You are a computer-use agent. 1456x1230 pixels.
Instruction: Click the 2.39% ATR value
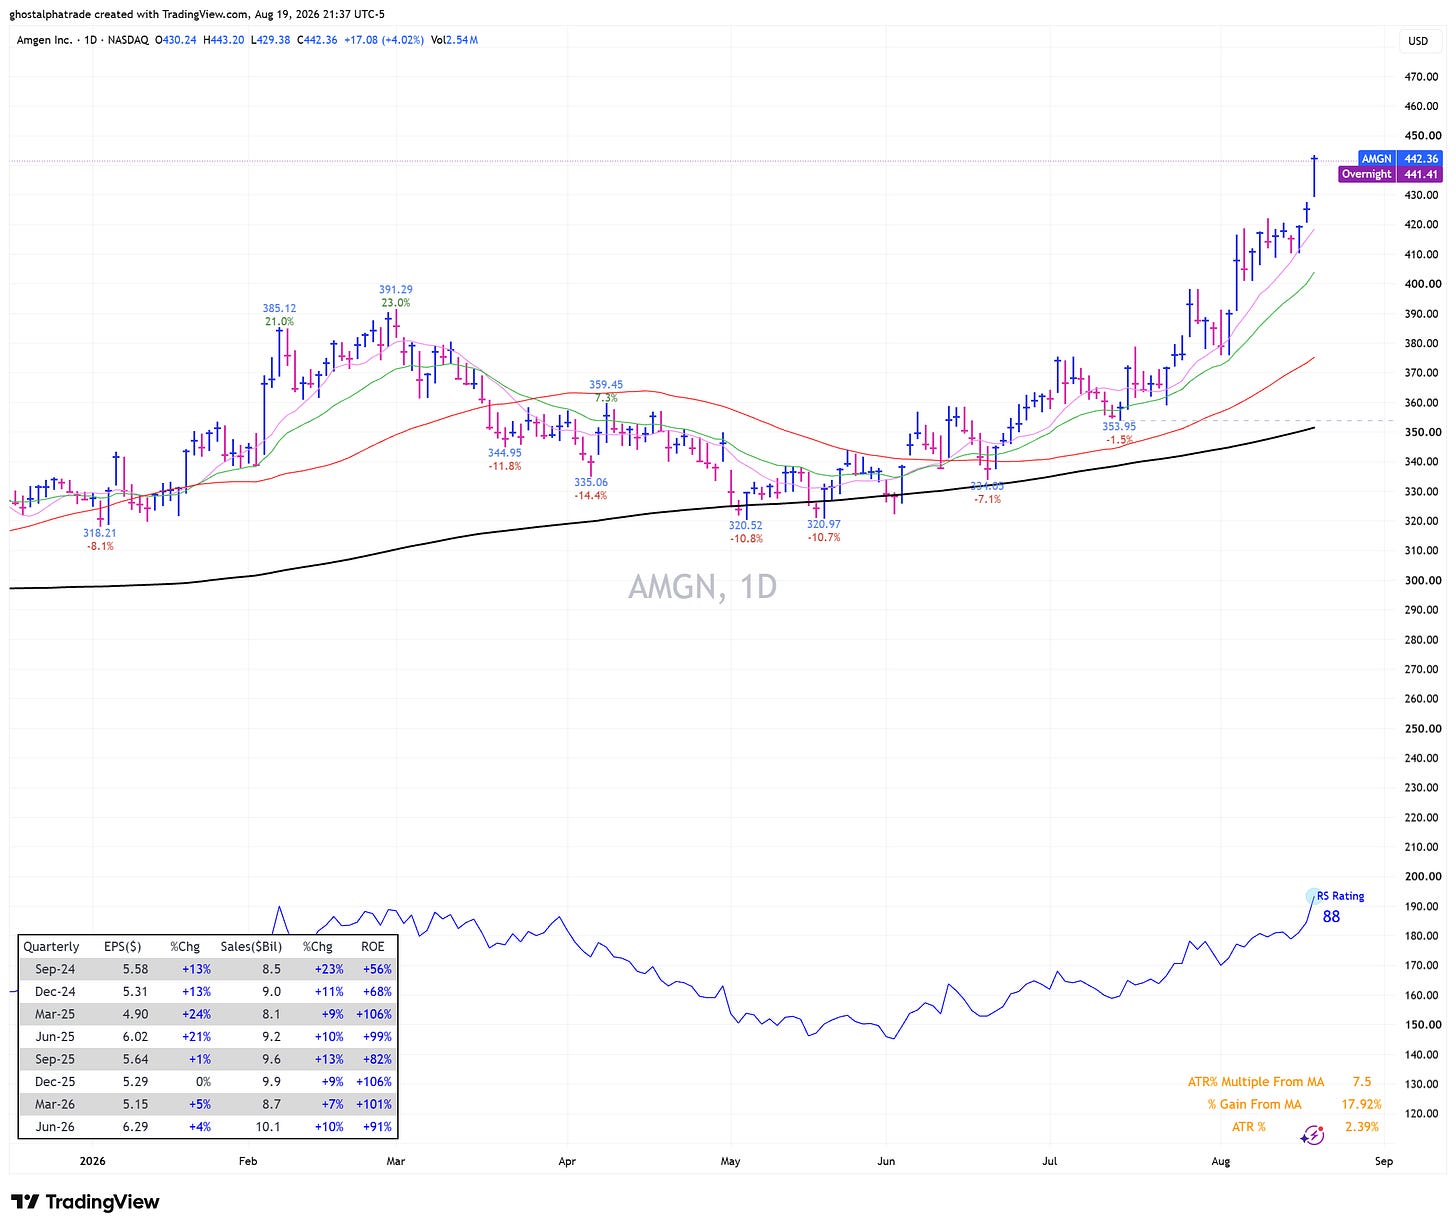[1362, 1127]
